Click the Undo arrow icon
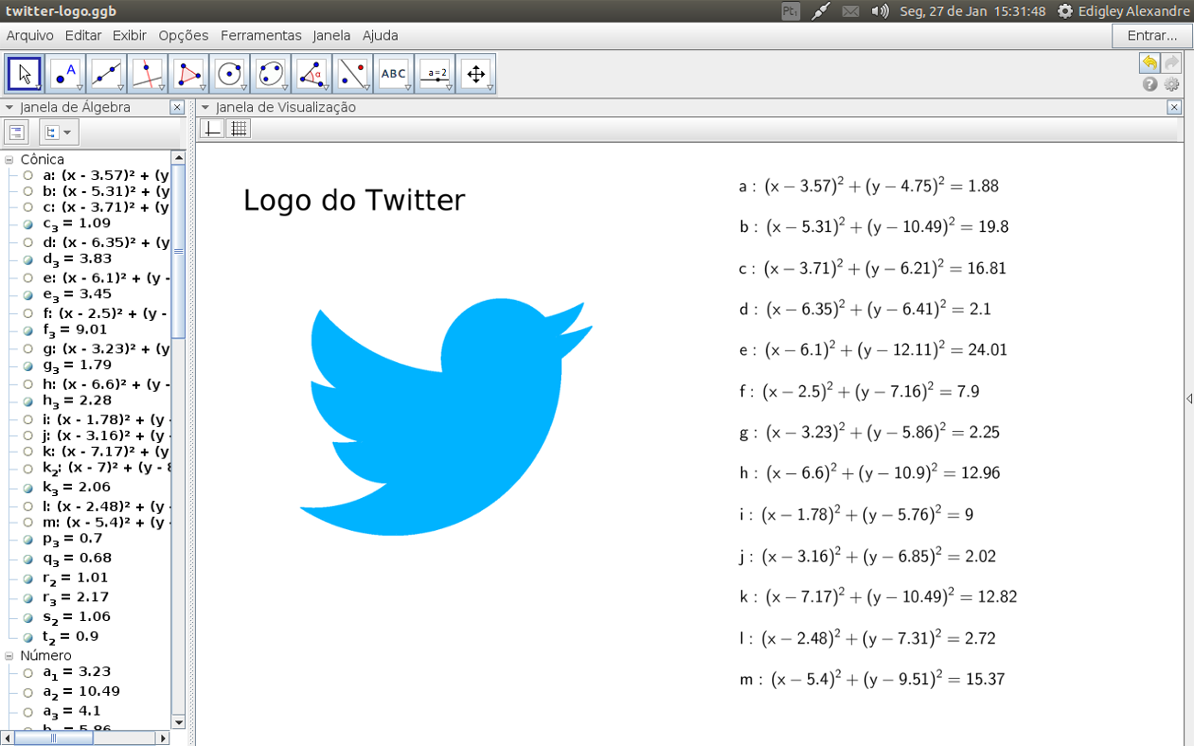Screen dimensions: 1194x746 click(1149, 62)
